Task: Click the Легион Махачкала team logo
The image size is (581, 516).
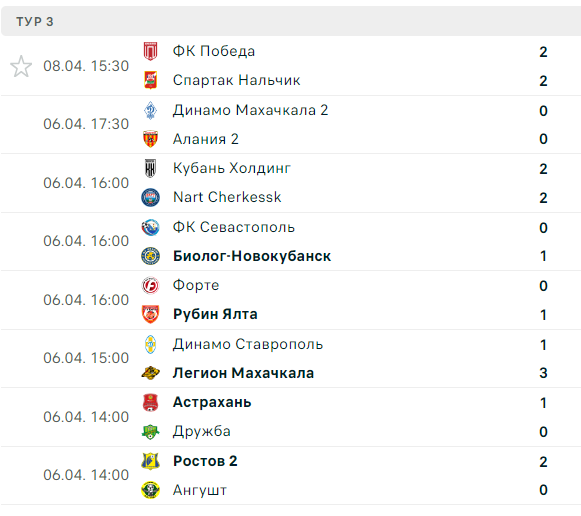Action: (150, 373)
